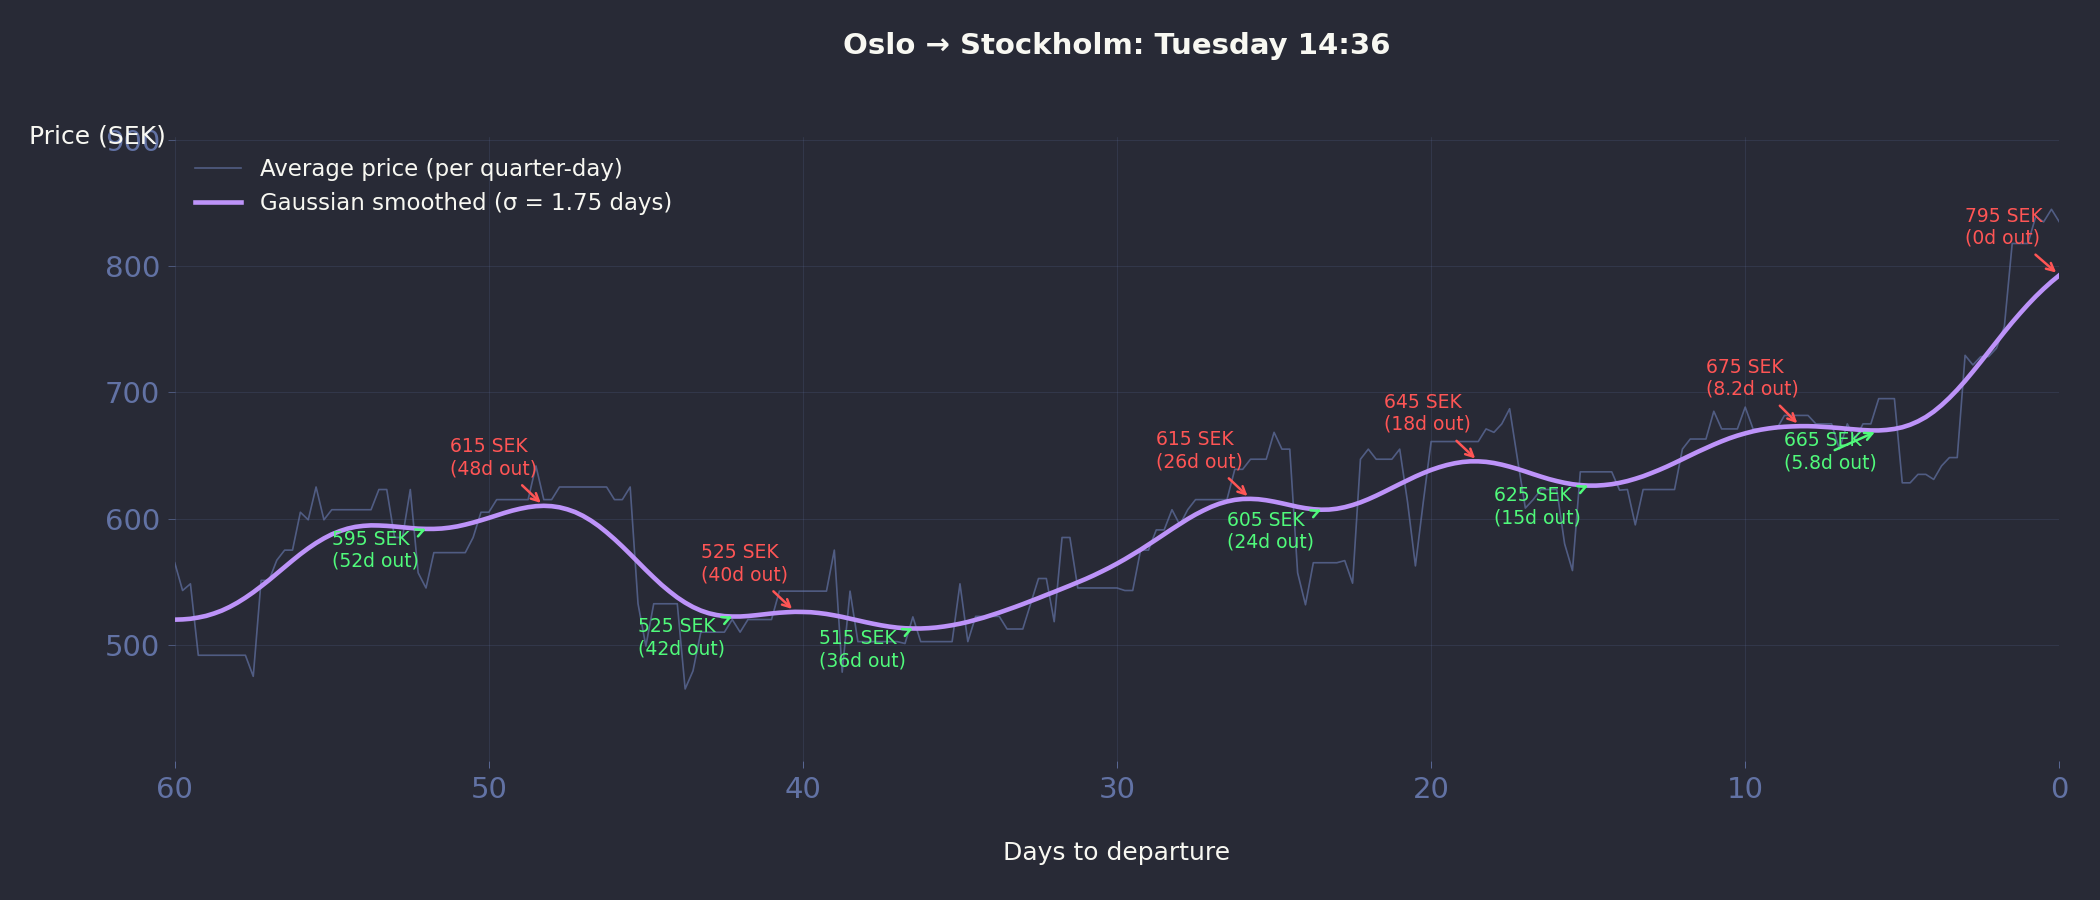
Task: Click the 30 tick on the x-axis
Action: [1116, 789]
